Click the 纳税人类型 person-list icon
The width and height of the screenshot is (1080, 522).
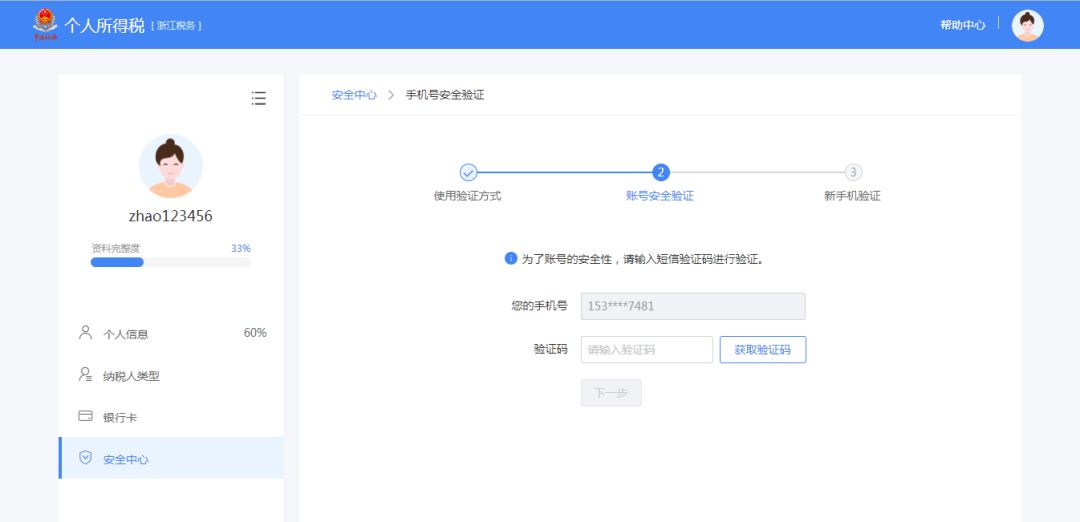(85, 375)
